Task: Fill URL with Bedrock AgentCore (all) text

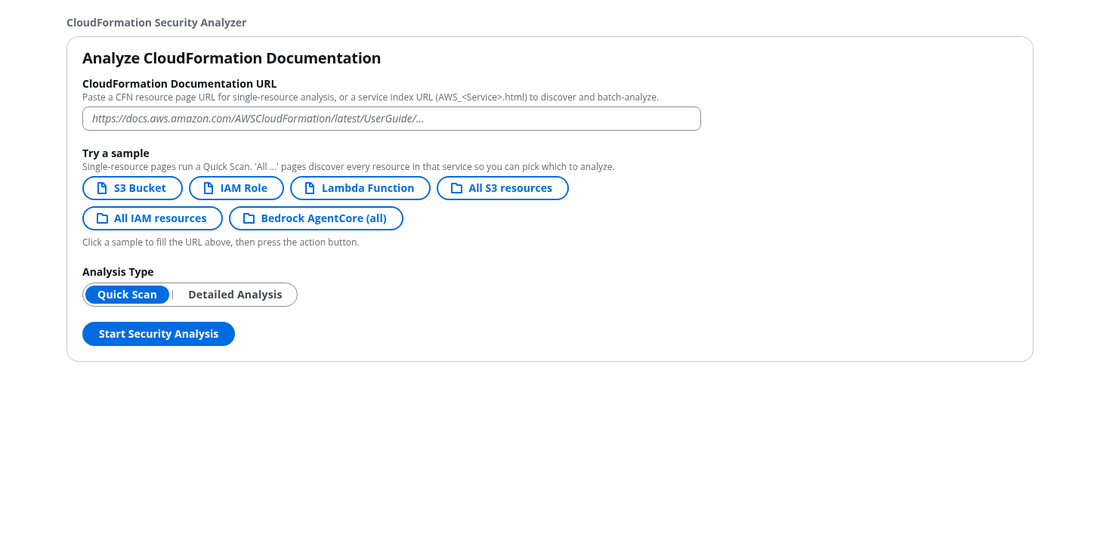Action: 323,218
